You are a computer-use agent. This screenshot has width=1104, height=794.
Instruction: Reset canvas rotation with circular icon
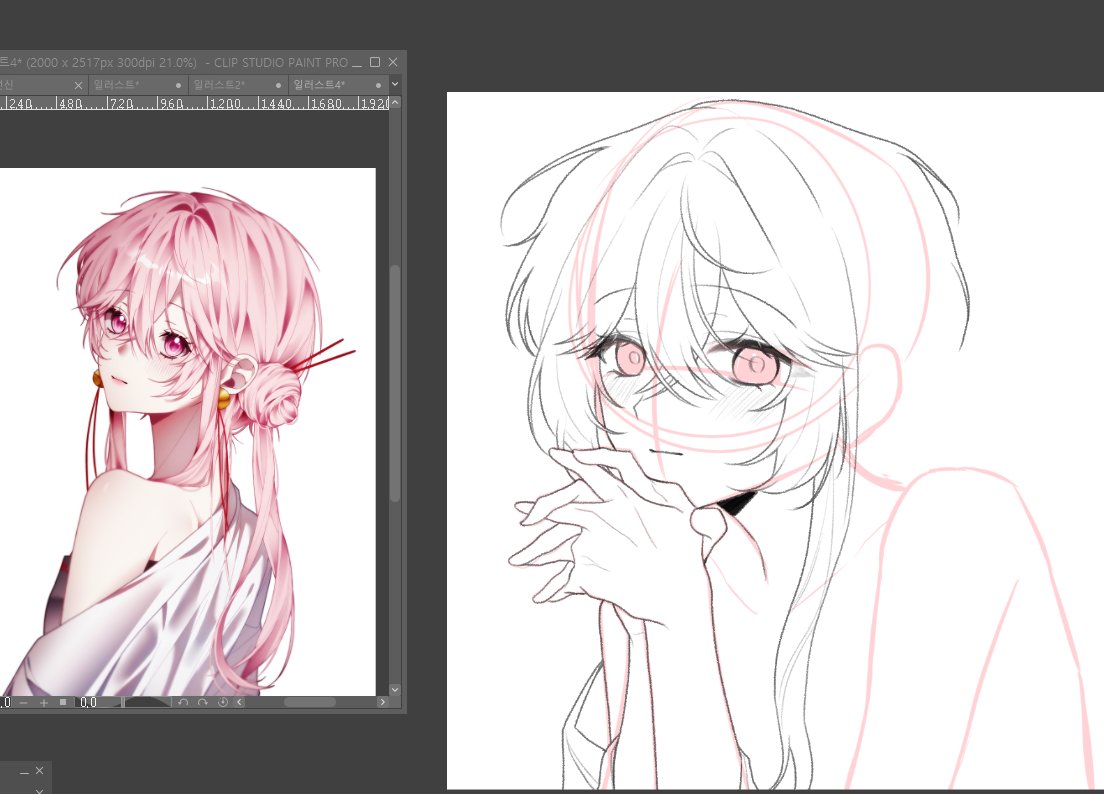(x=222, y=702)
